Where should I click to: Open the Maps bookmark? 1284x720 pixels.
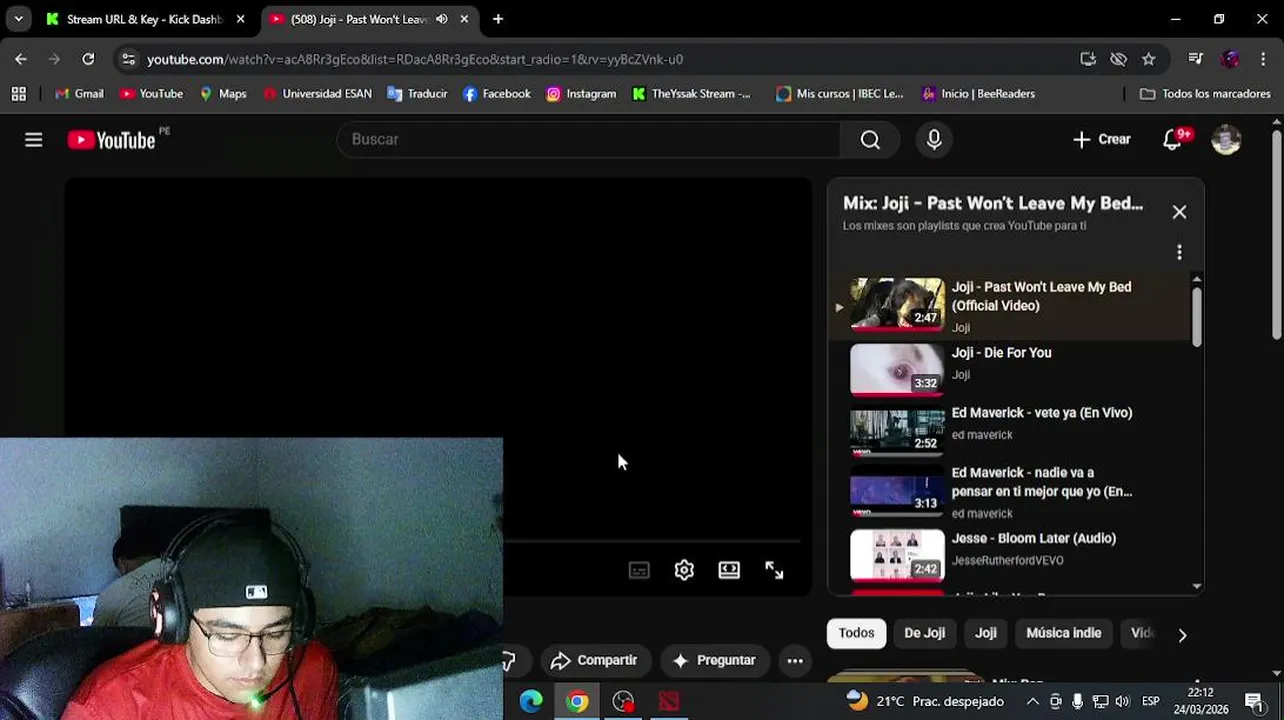pyautogui.click(x=223, y=94)
